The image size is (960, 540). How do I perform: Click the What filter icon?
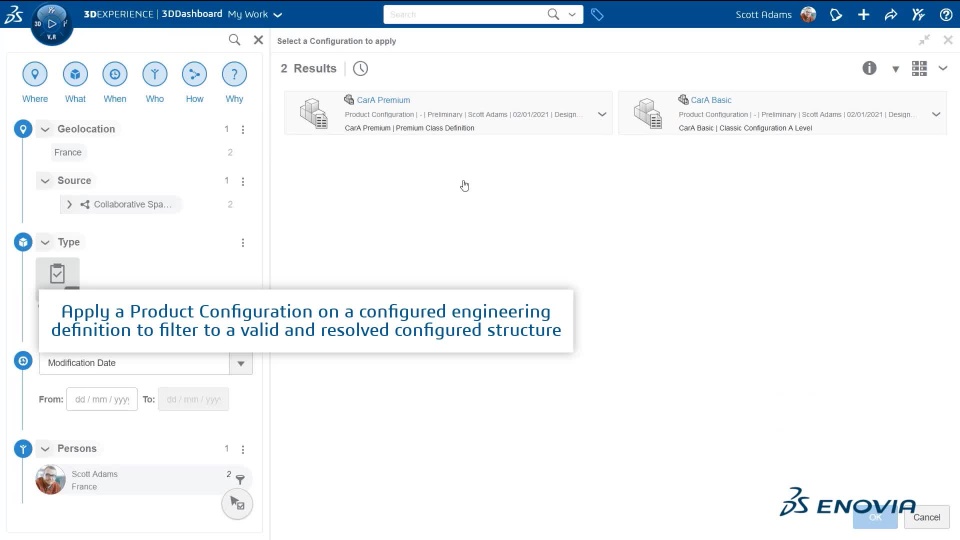tap(75, 74)
